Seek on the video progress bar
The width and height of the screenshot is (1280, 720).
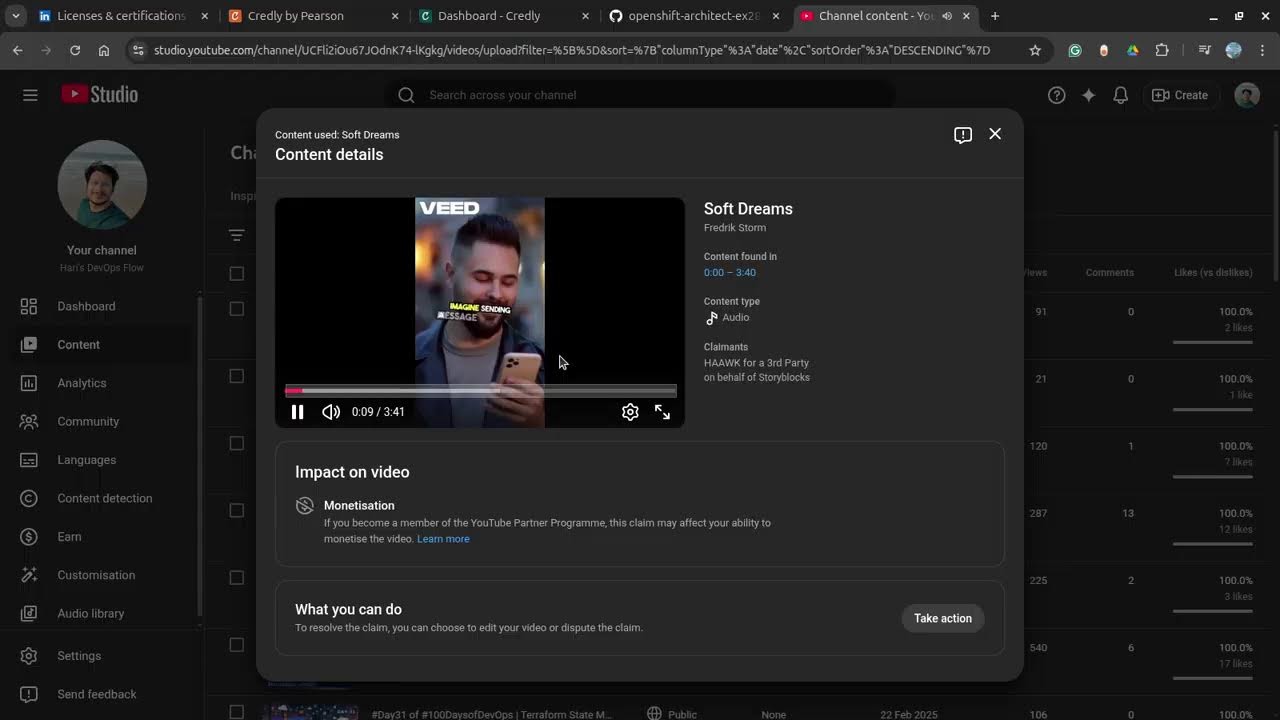pos(481,391)
